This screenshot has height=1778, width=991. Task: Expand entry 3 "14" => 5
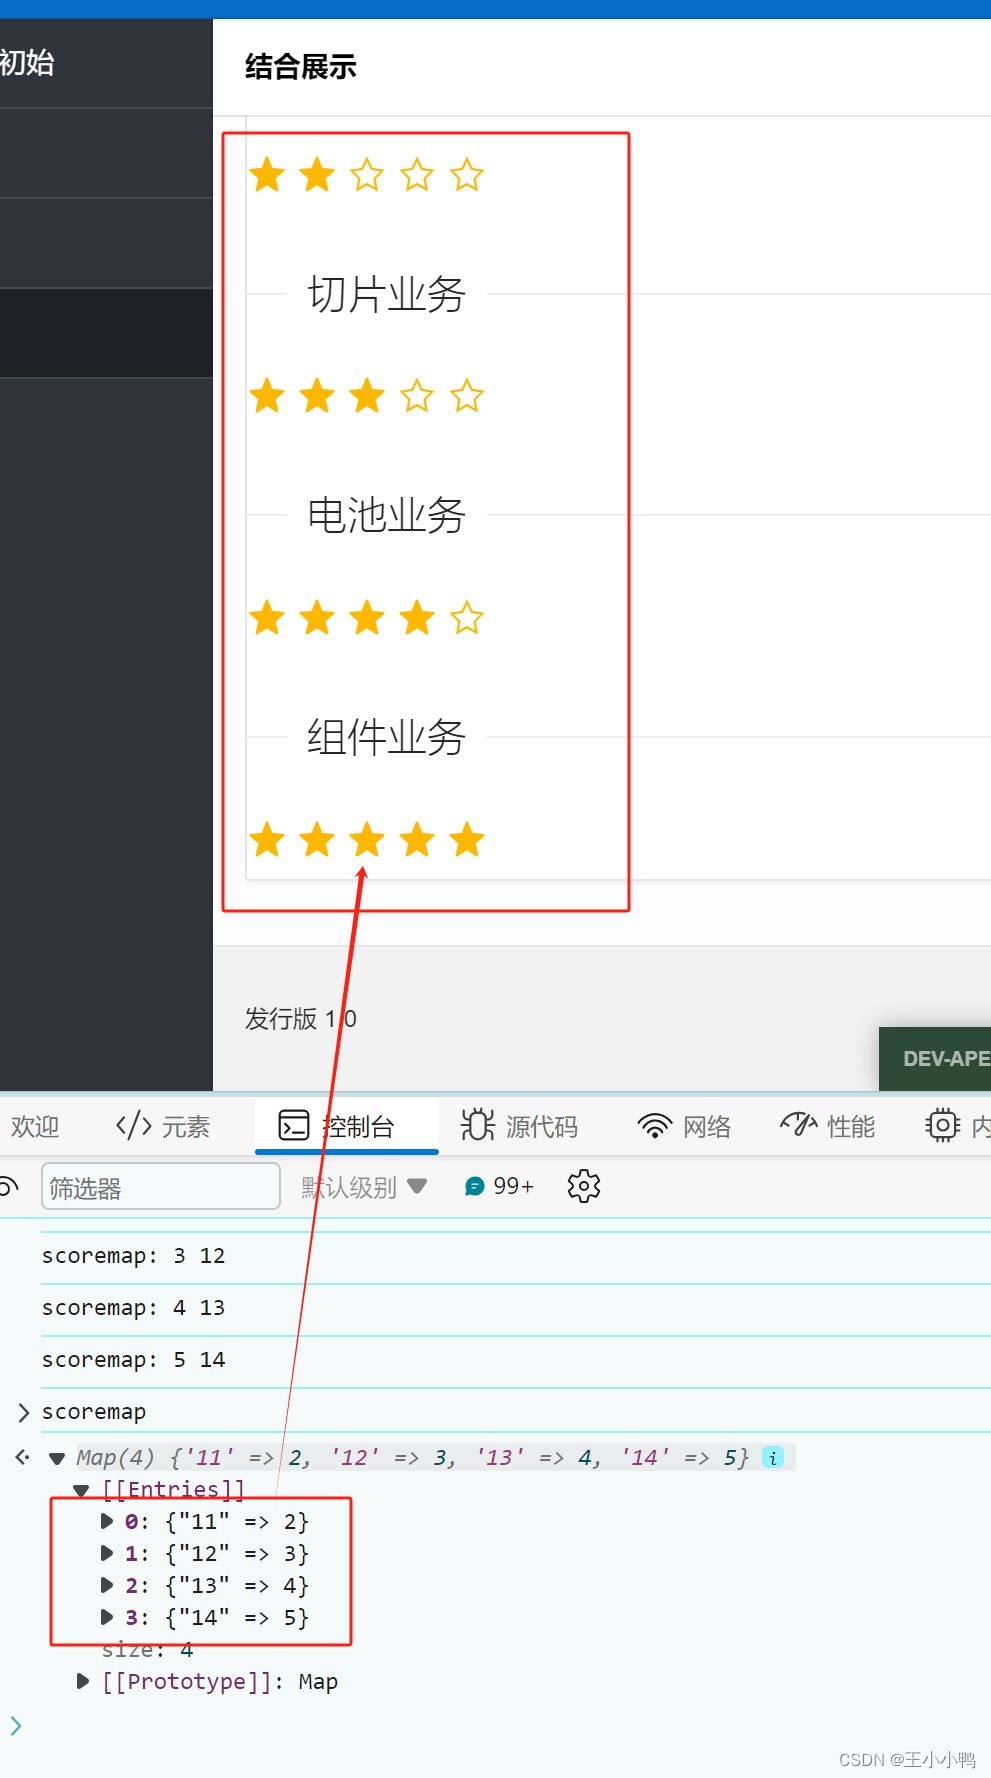pos(107,1618)
